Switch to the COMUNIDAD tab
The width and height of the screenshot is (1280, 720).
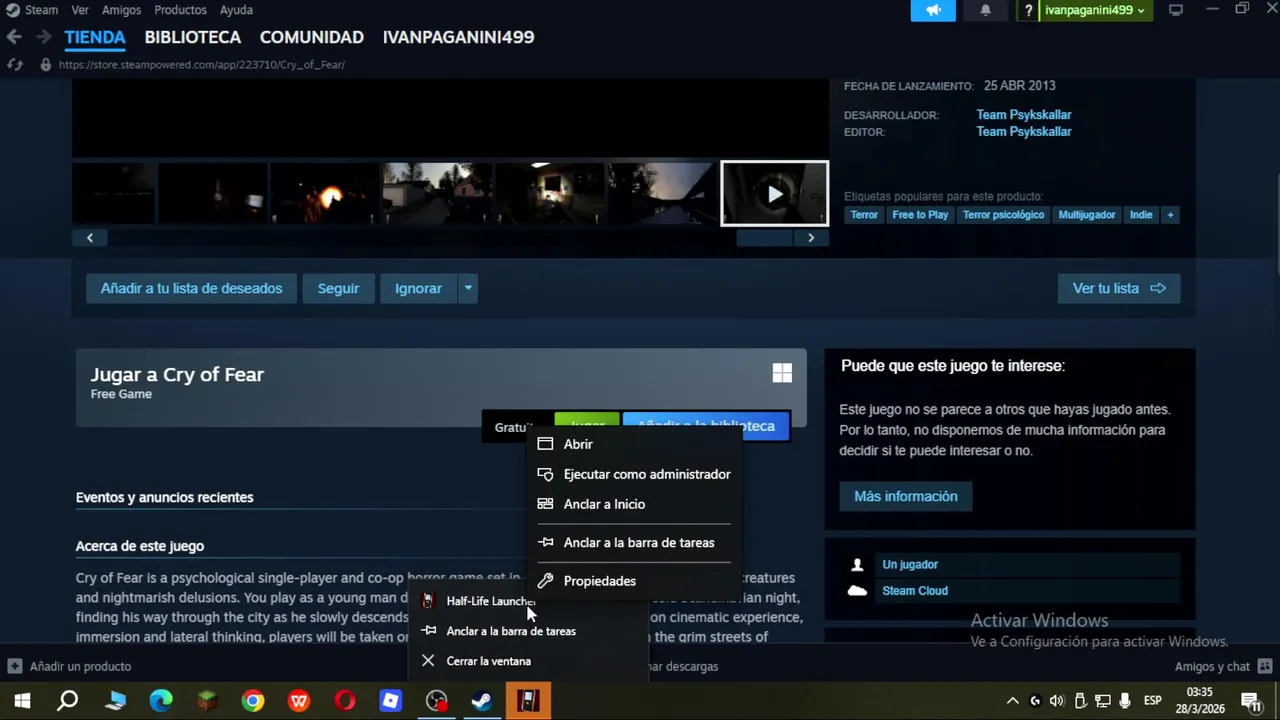pos(312,37)
